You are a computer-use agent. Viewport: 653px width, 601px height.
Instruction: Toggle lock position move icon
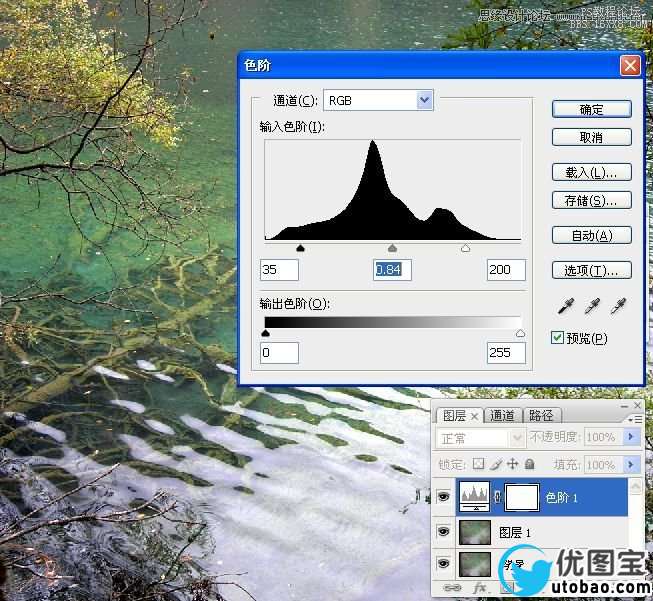tap(513, 464)
